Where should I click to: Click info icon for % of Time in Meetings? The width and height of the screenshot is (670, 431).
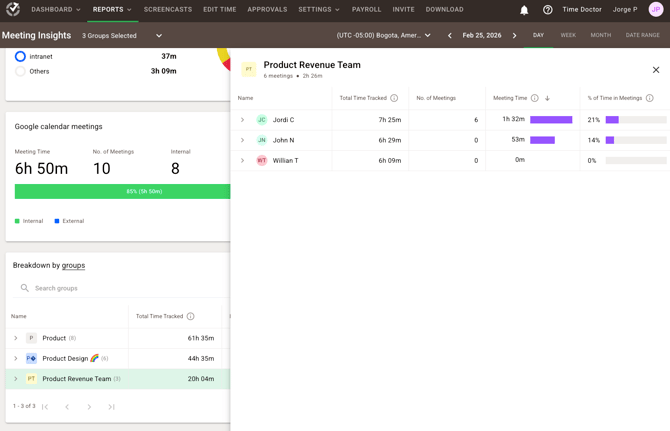(650, 98)
